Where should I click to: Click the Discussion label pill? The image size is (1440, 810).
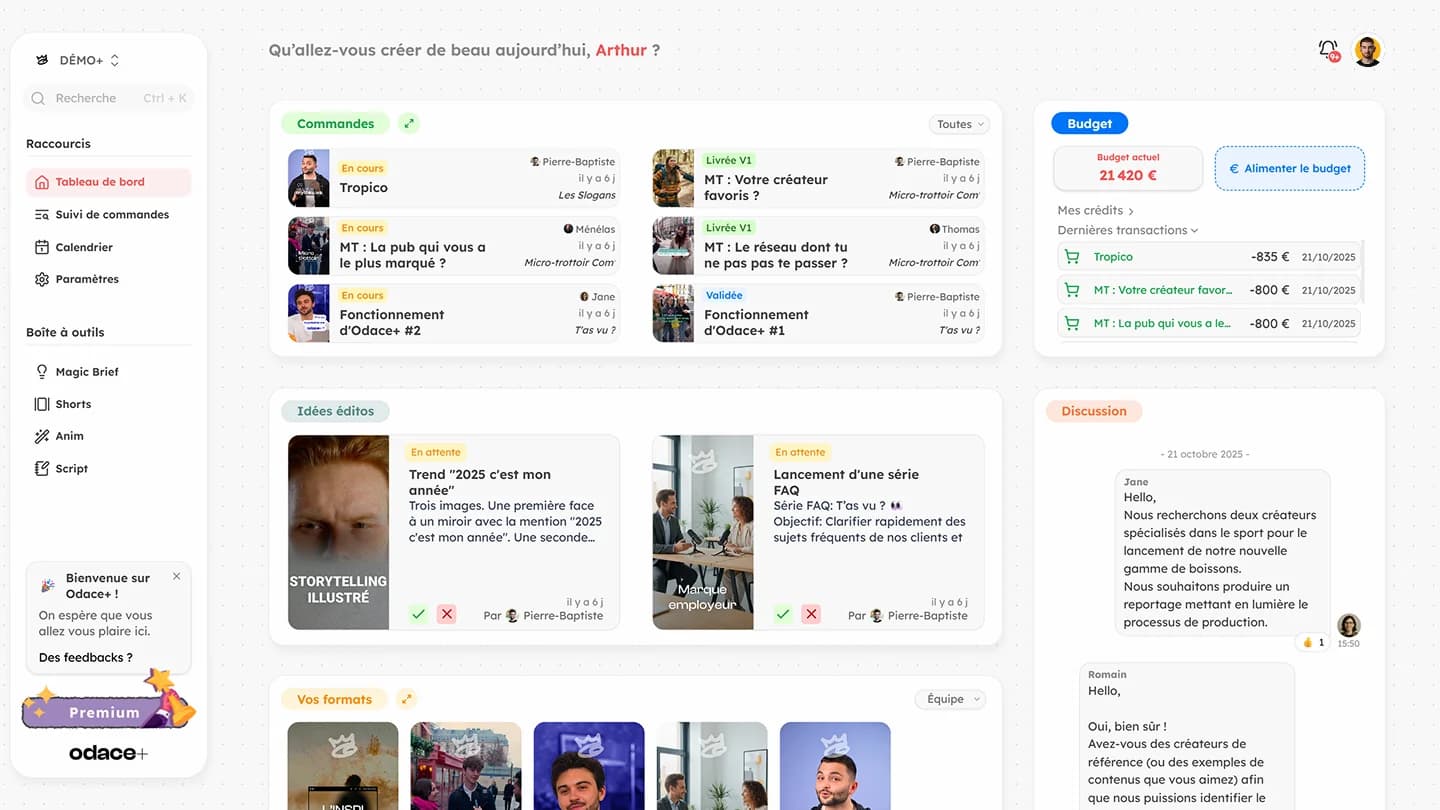[x=1094, y=411]
